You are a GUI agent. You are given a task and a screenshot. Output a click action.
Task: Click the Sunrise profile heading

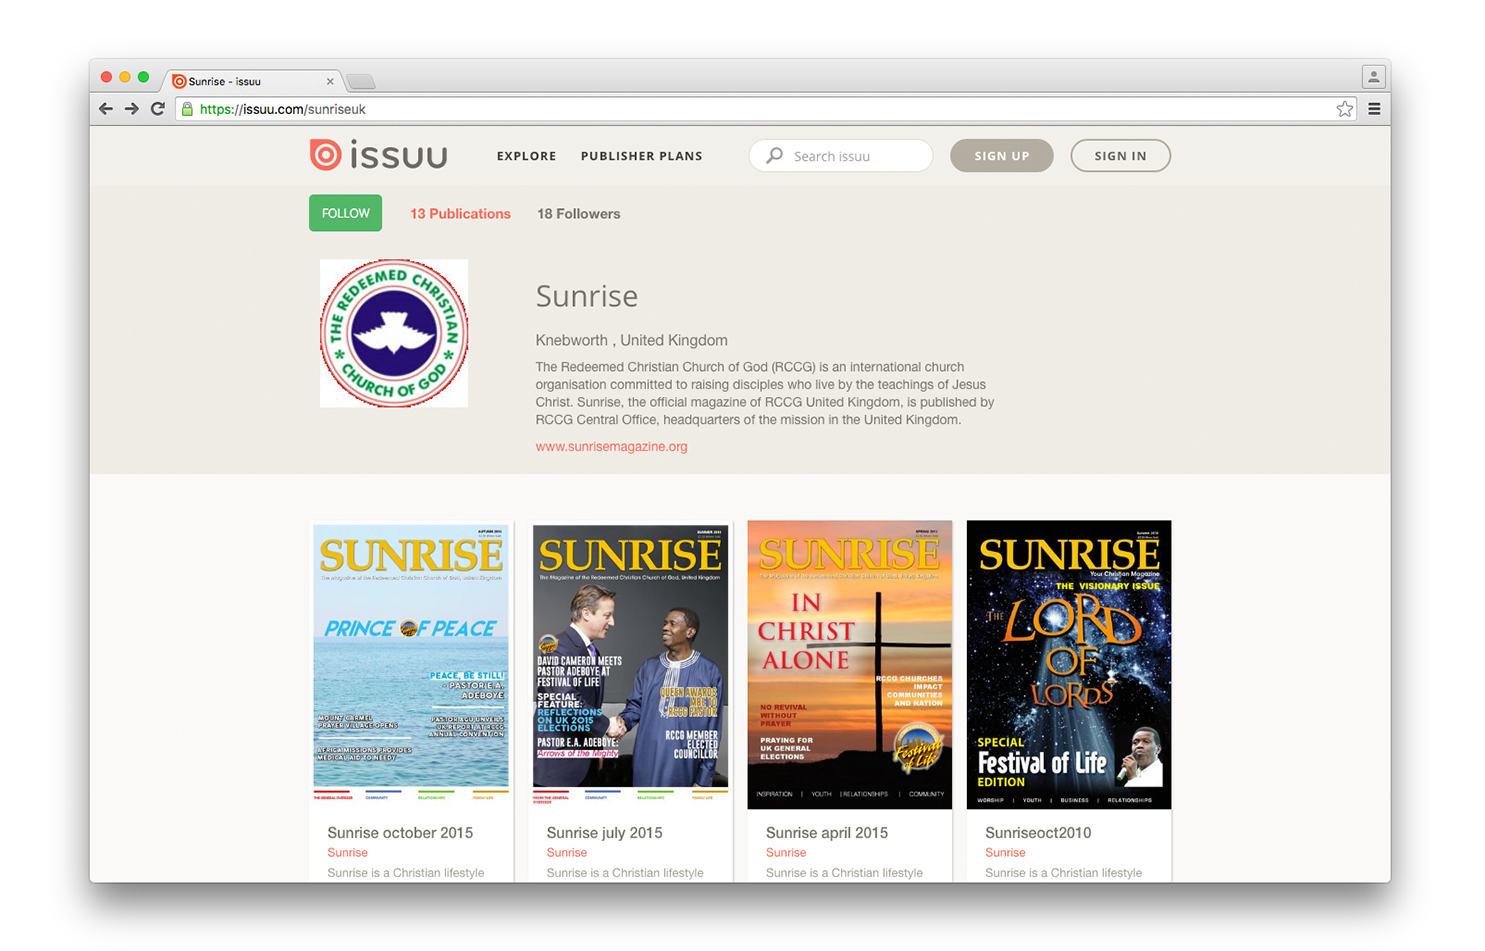[x=587, y=296]
